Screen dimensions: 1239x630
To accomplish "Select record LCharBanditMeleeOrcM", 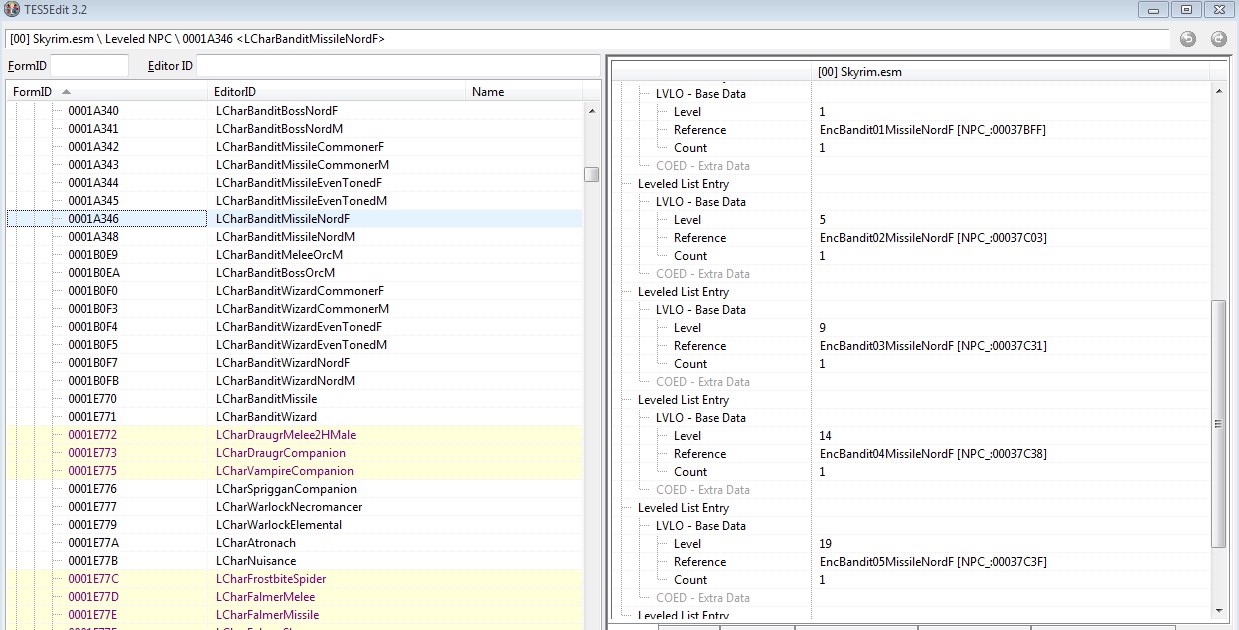I will click(x=294, y=255).
